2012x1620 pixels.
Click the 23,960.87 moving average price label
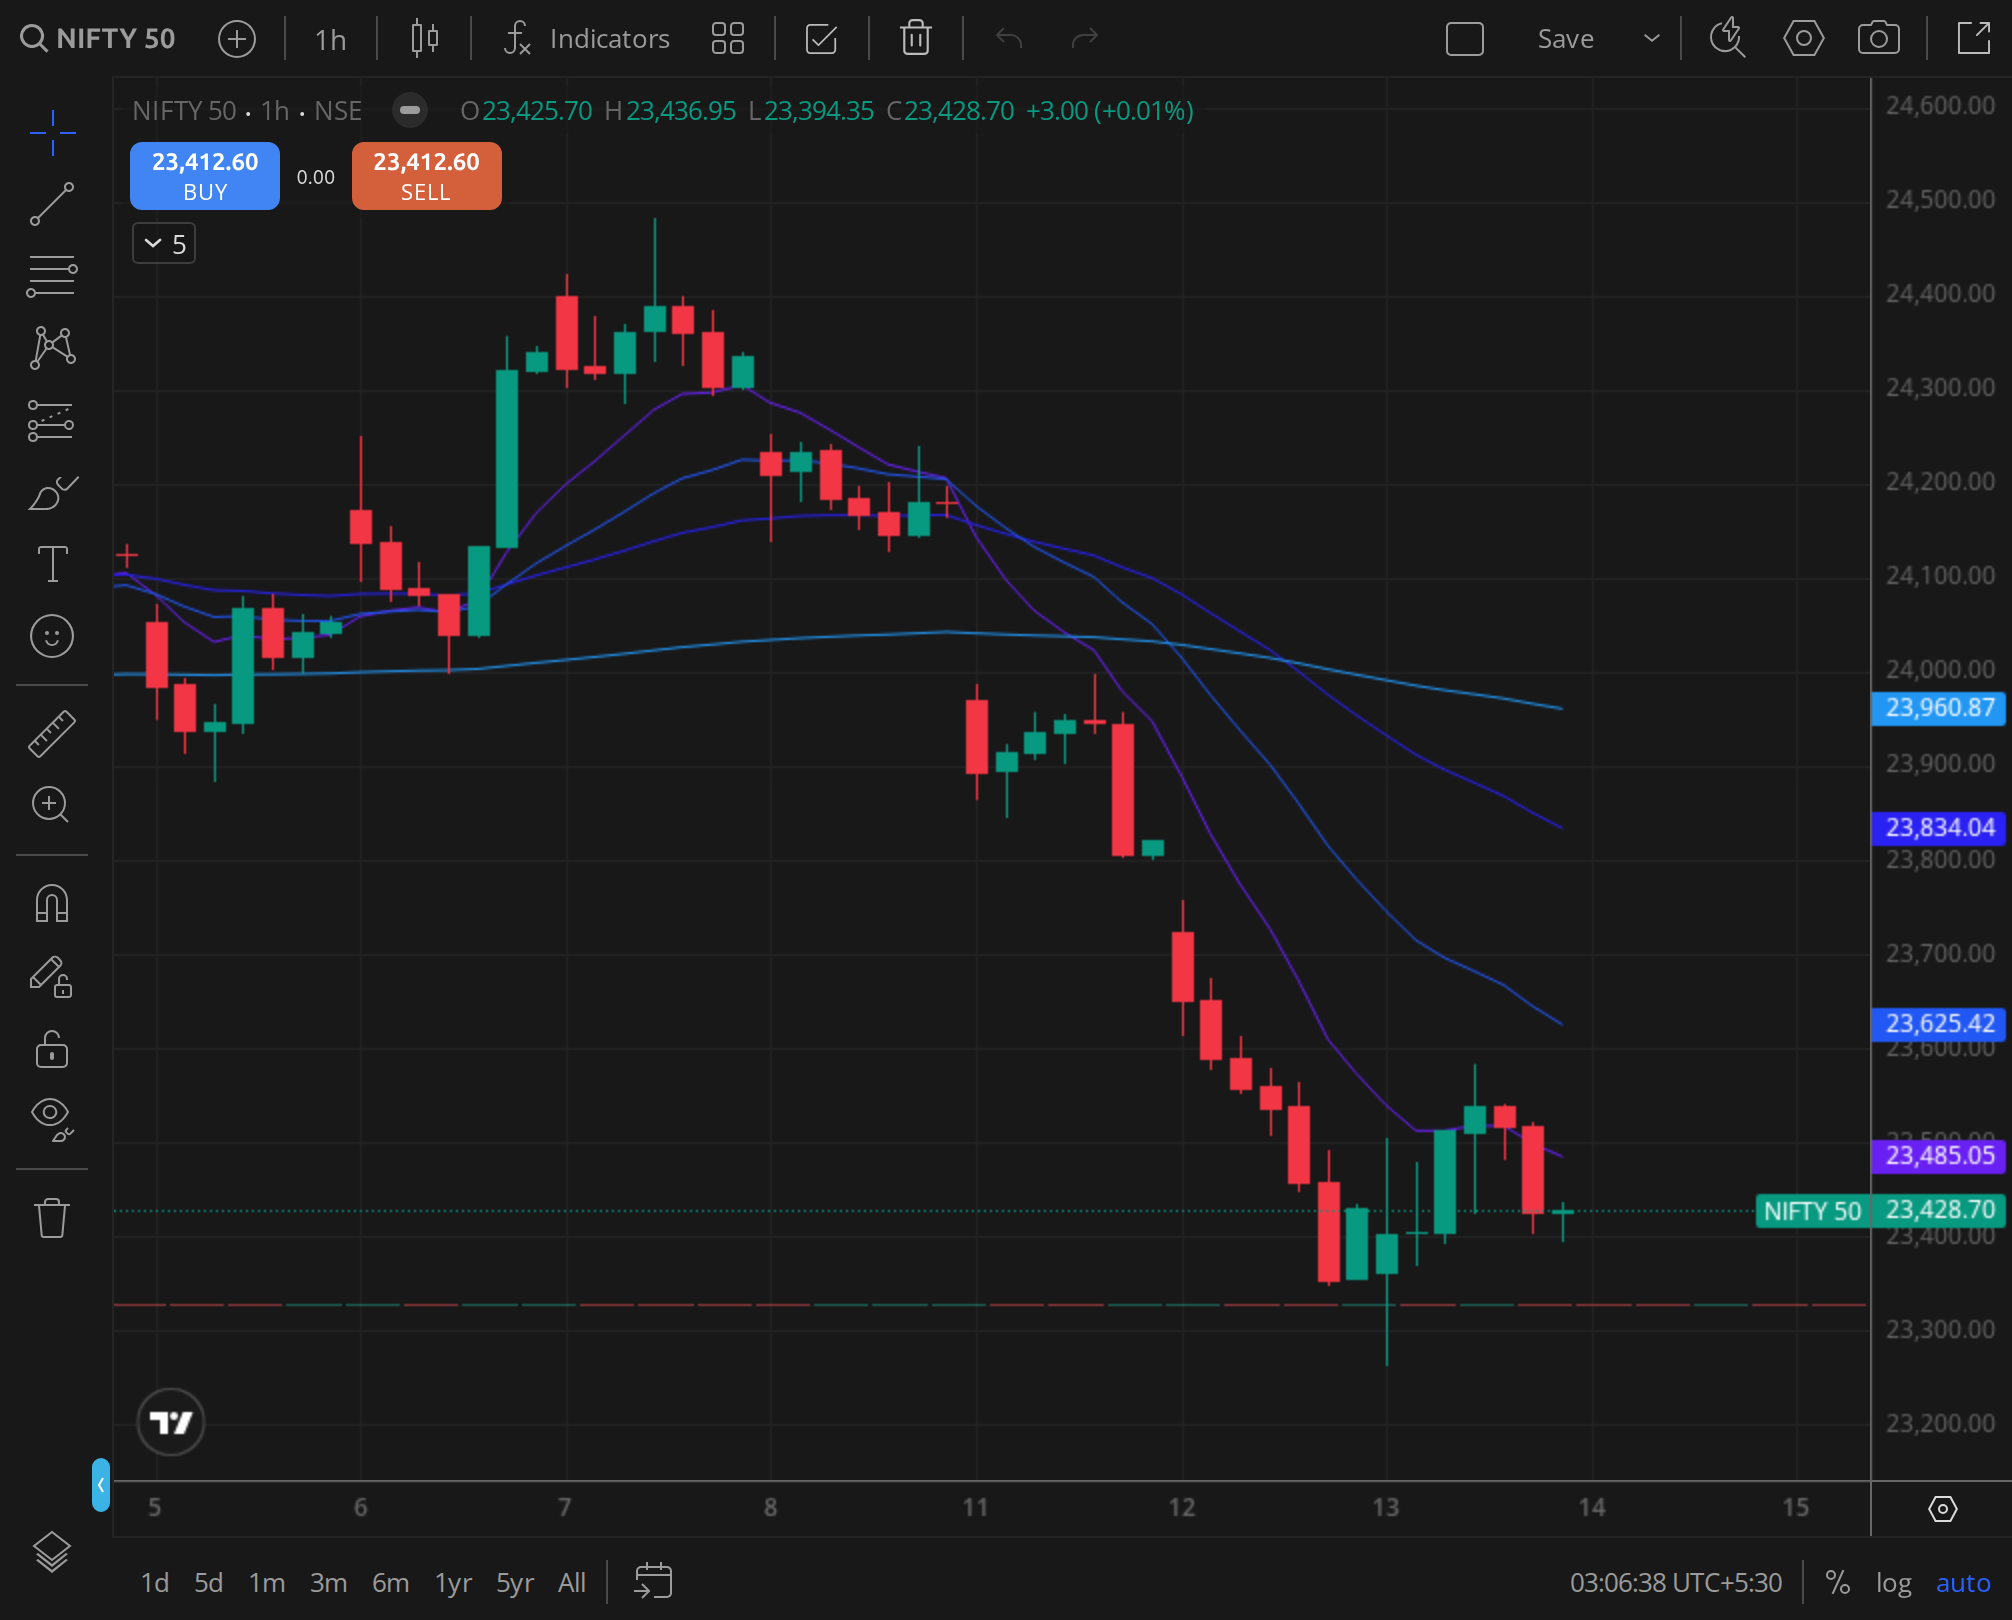pos(1939,708)
